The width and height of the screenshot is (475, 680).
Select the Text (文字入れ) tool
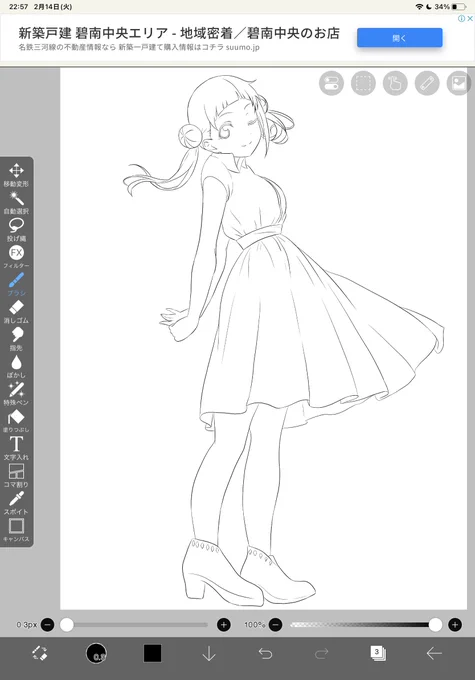coord(16,448)
